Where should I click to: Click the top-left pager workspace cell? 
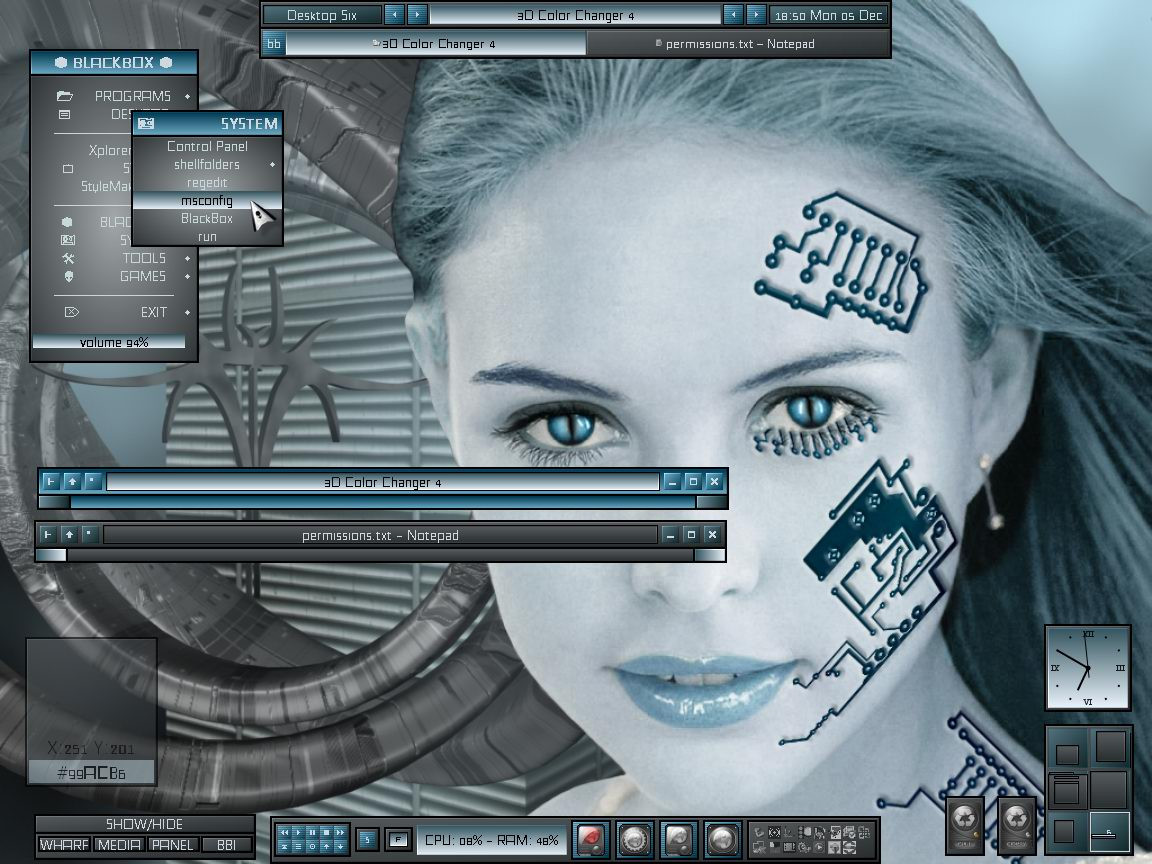[x=1068, y=748]
